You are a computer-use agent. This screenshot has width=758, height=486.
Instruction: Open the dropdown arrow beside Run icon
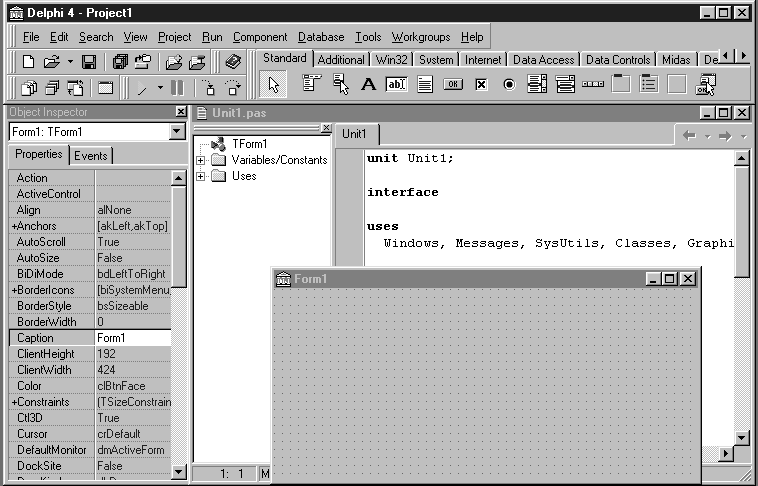[x=160, y=88]
